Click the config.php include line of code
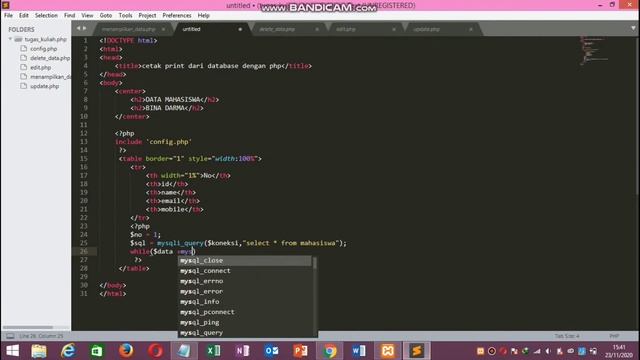Image resolution: width=640 pixels, height=360 pixels. pyautogui.click(x=153, y=142)
